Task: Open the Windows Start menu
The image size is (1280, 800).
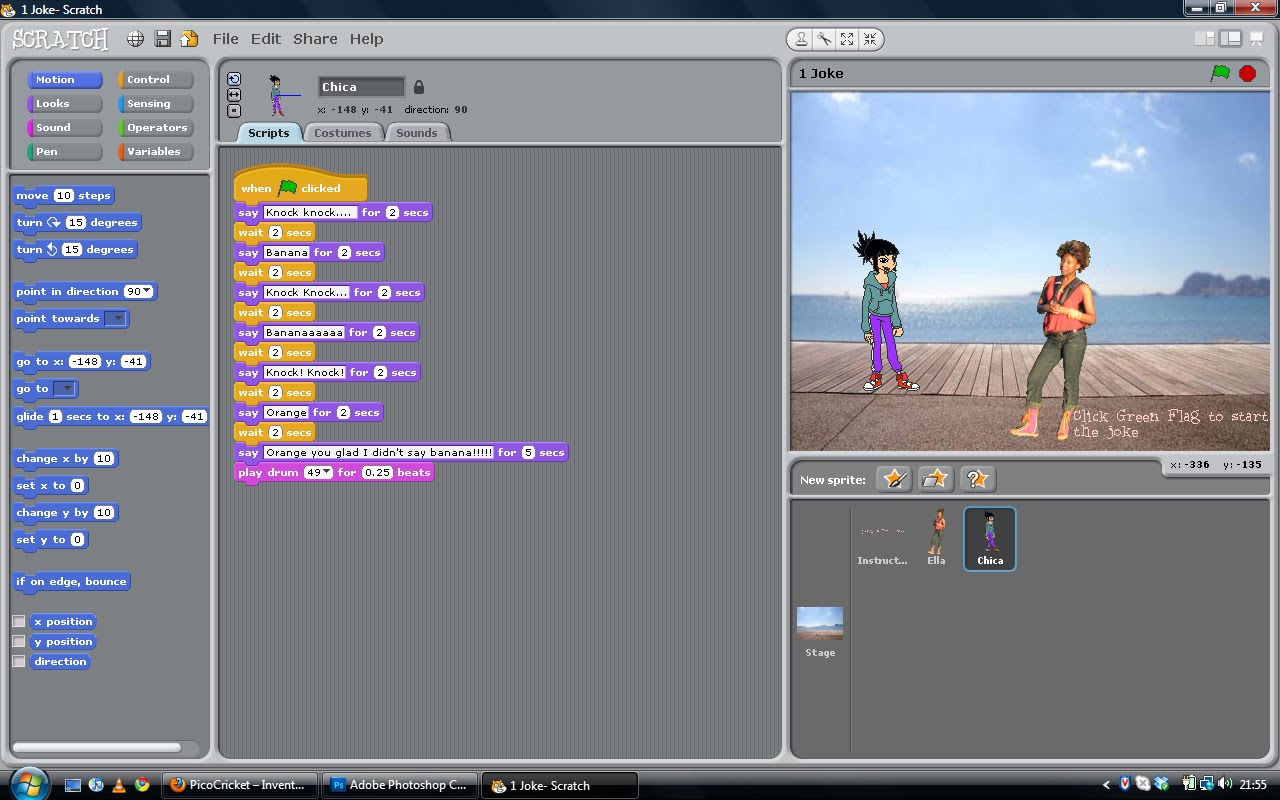Action: click(27, 784)
